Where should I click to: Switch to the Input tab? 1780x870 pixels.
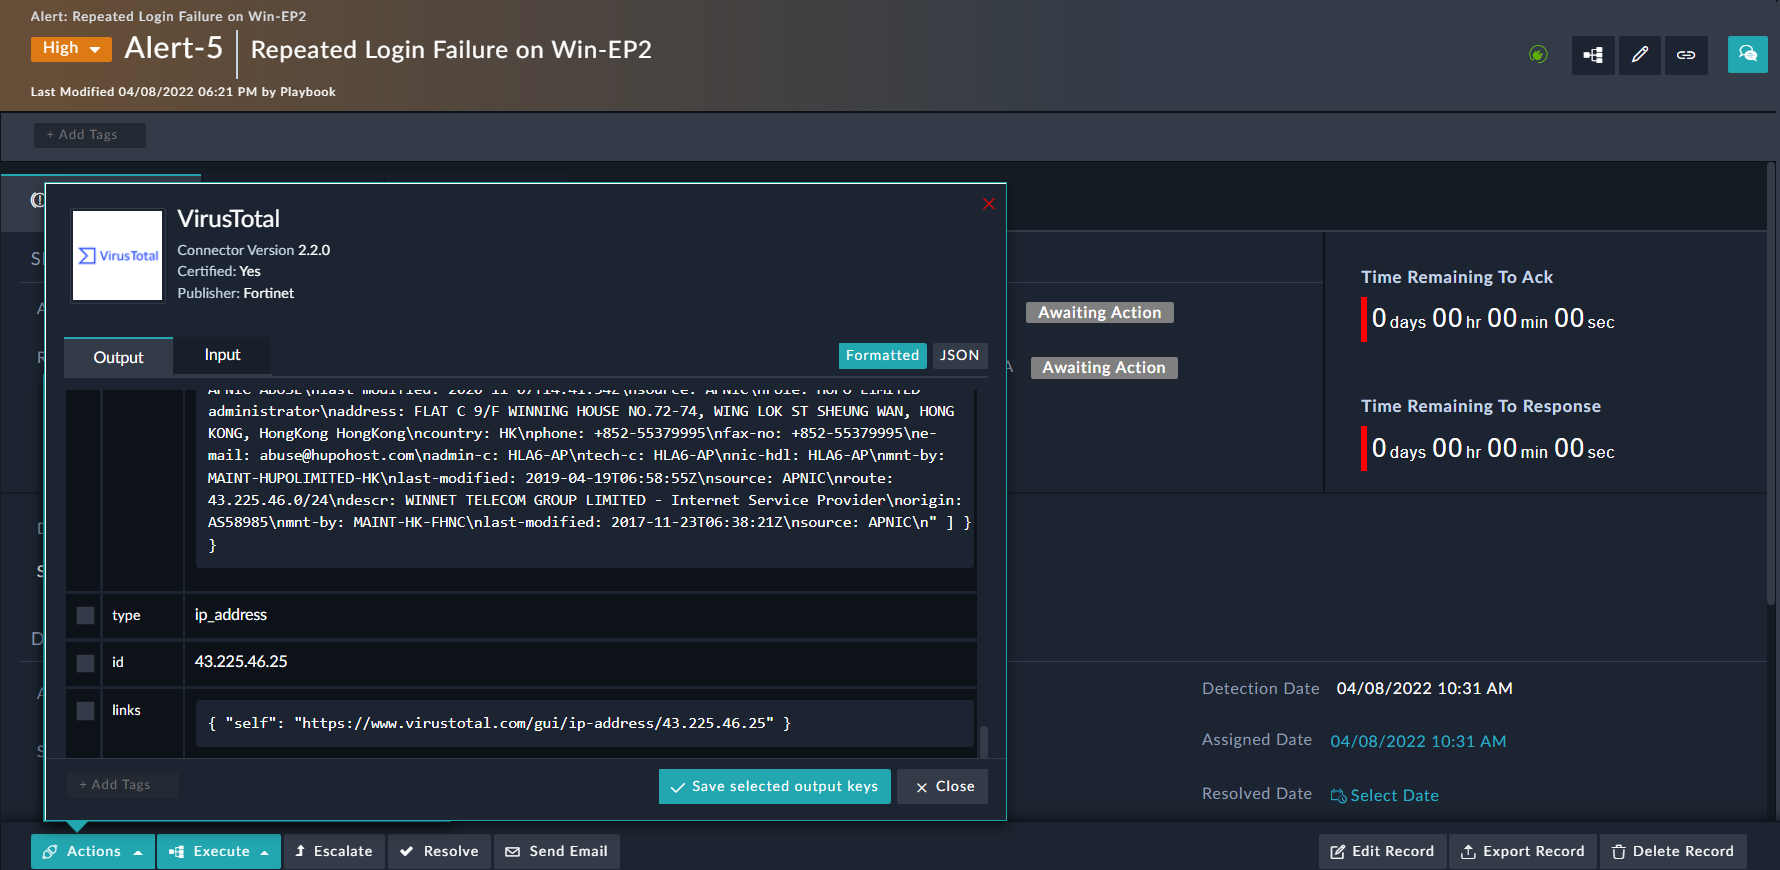(222, 355)
